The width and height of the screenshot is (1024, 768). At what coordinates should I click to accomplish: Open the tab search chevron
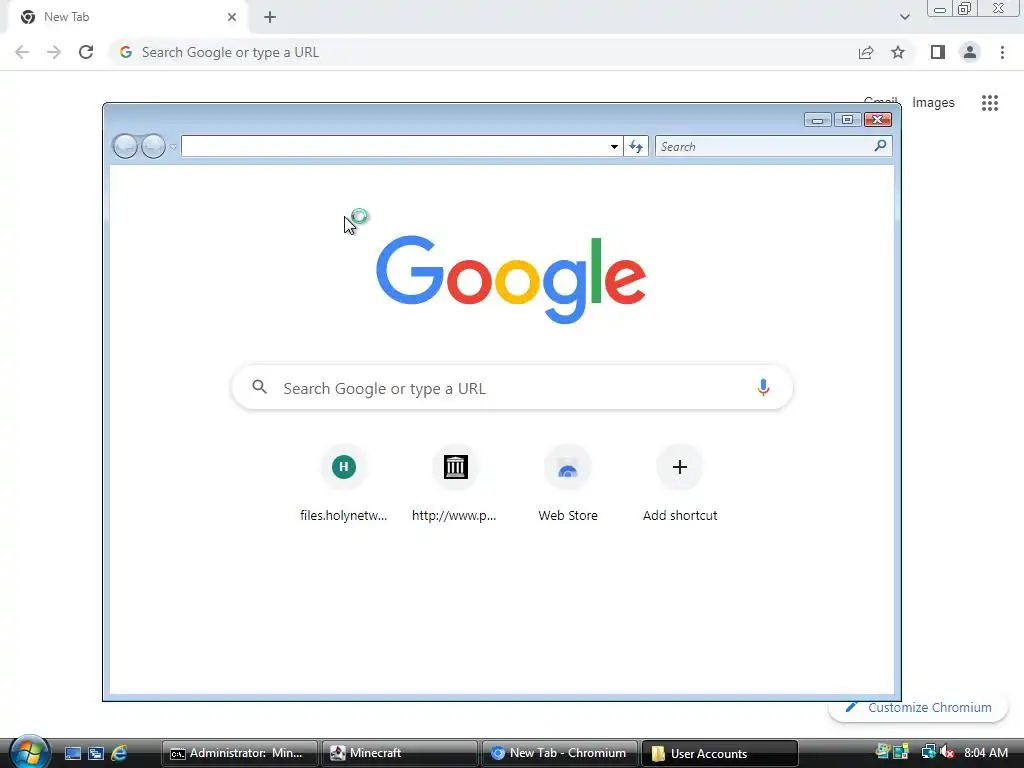(904, 17)
